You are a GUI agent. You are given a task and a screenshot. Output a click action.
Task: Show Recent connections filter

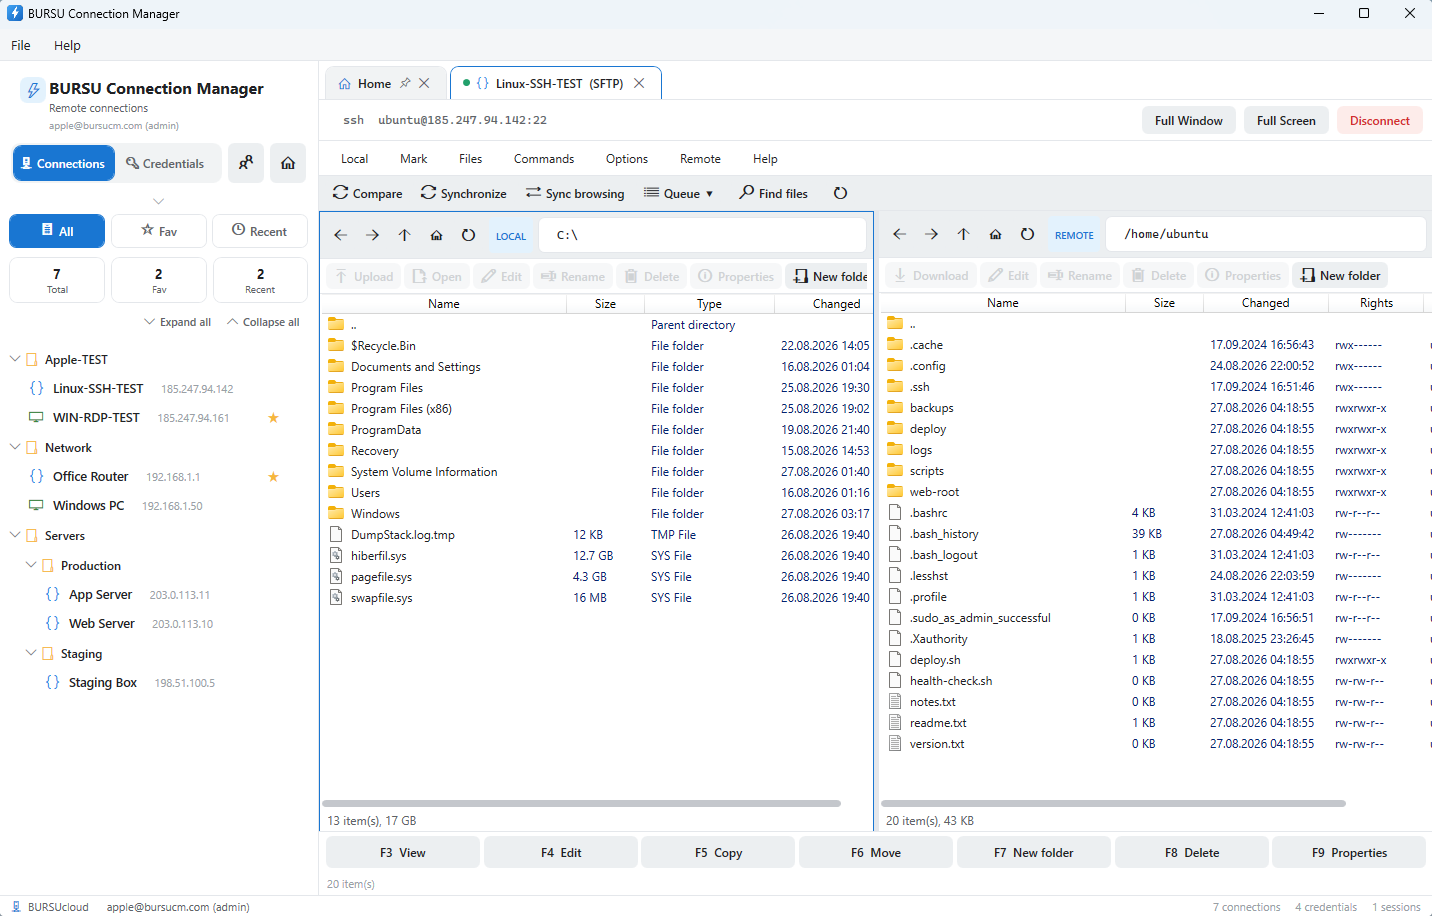pos(260,231)
